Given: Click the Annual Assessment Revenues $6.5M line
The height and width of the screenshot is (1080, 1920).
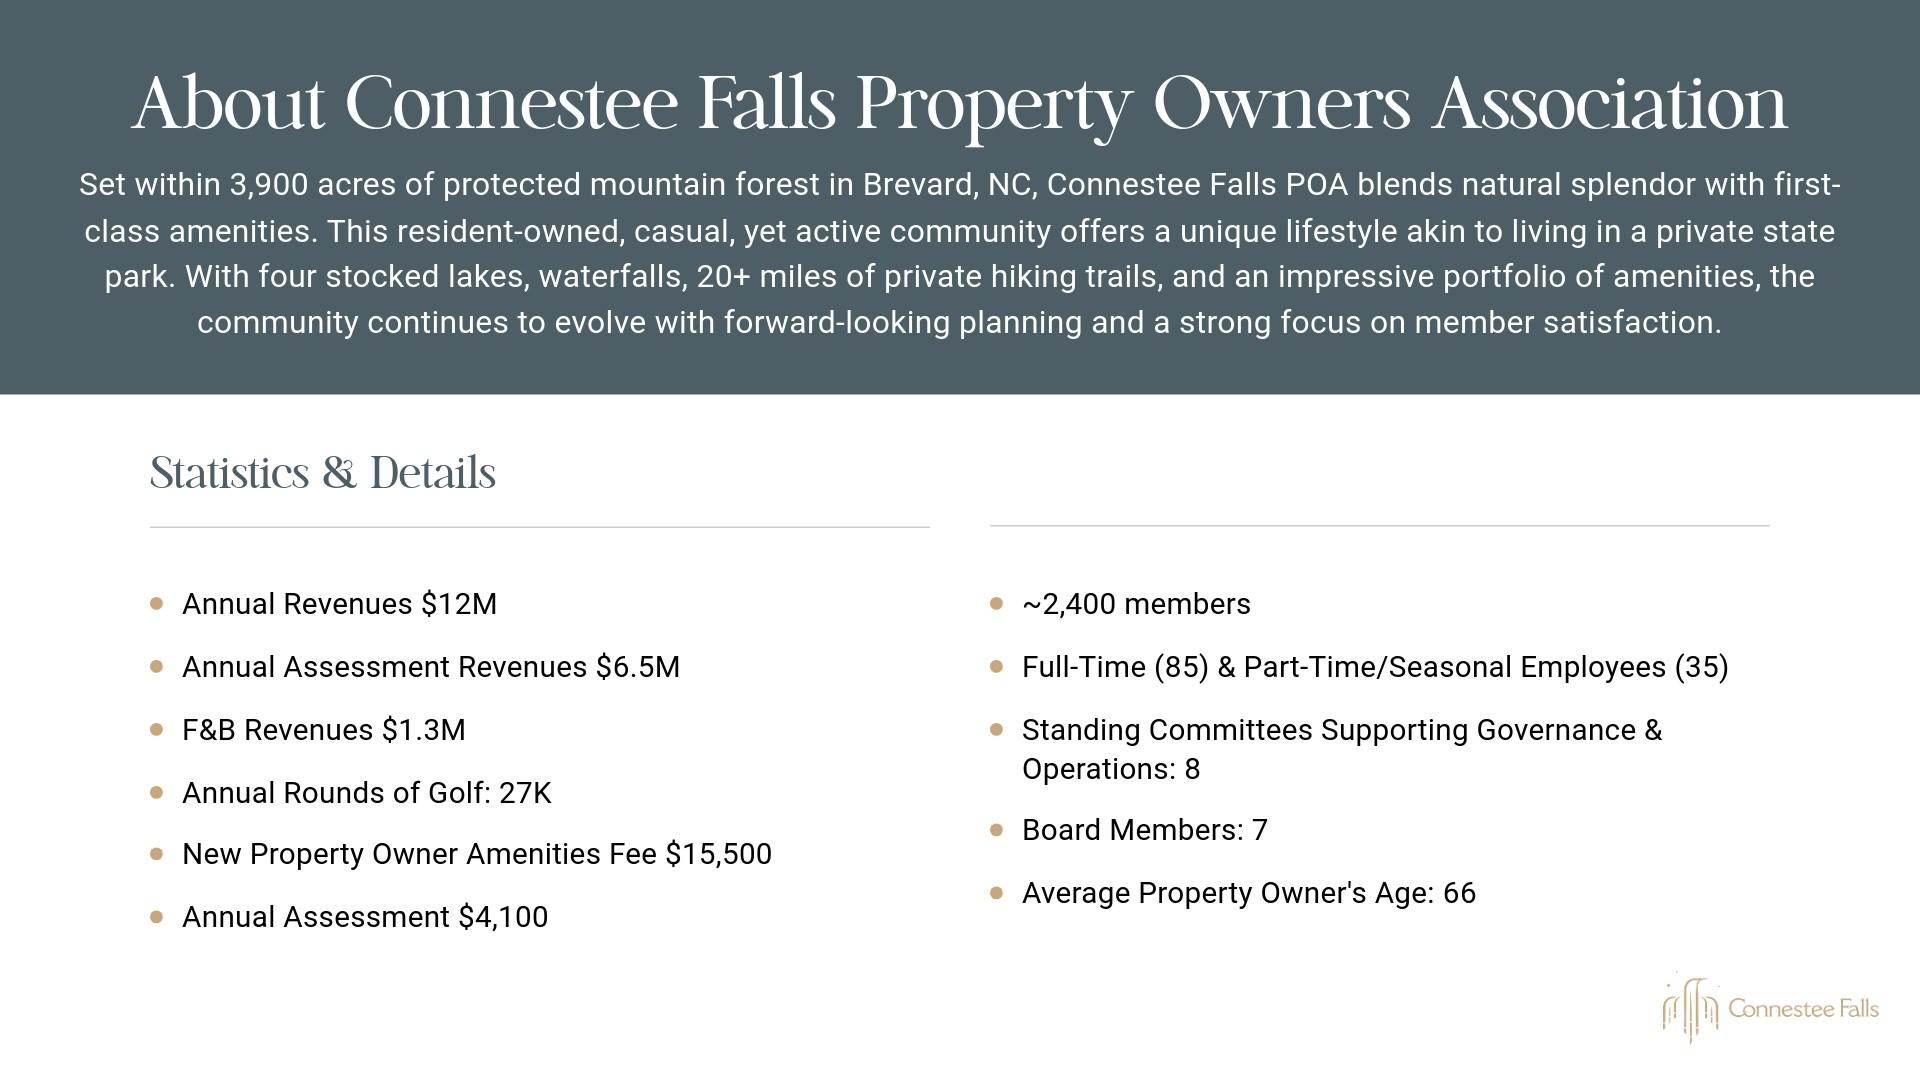Looking at the screenshot, I should [x=430, y=667].
